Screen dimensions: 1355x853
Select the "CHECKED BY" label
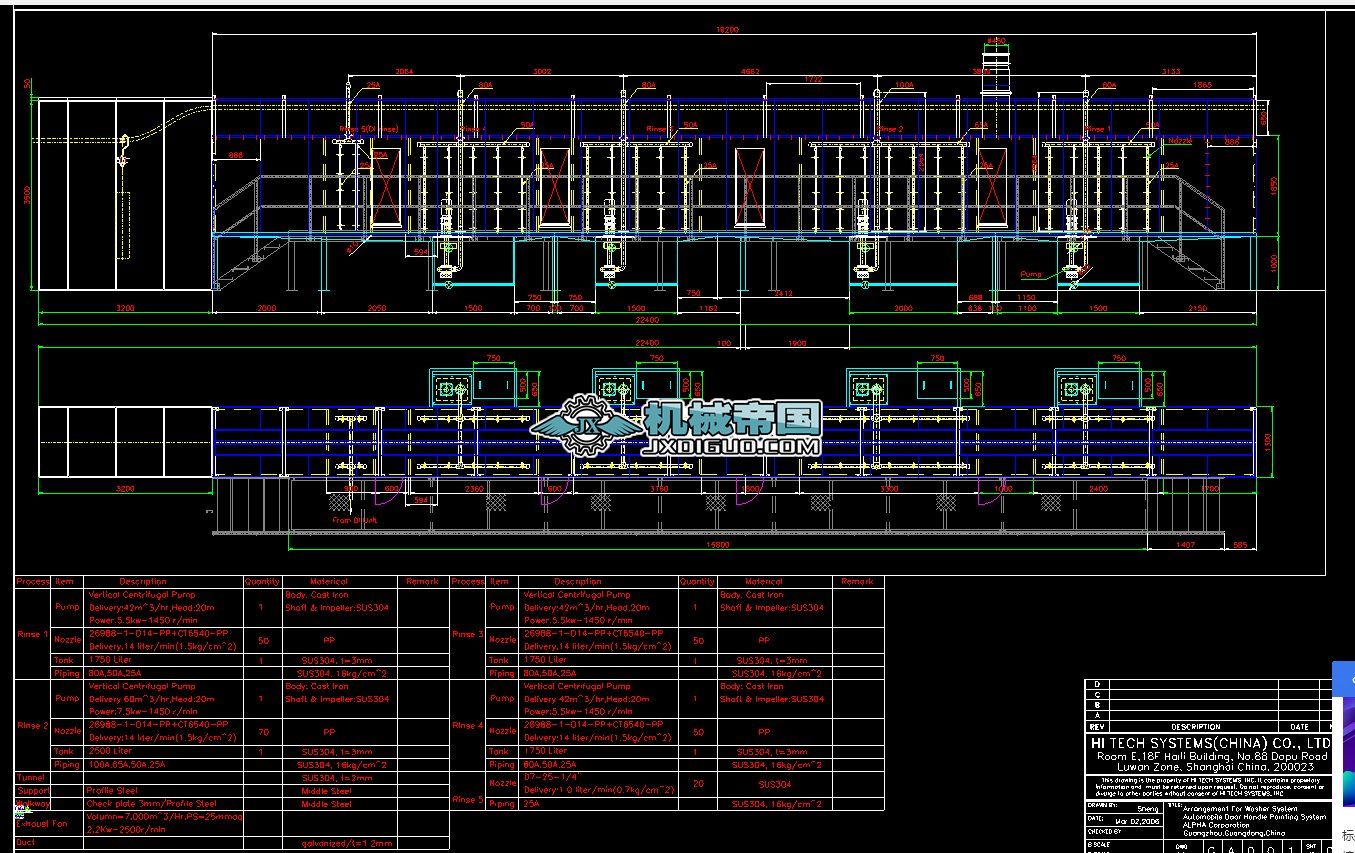[1104, 831]
